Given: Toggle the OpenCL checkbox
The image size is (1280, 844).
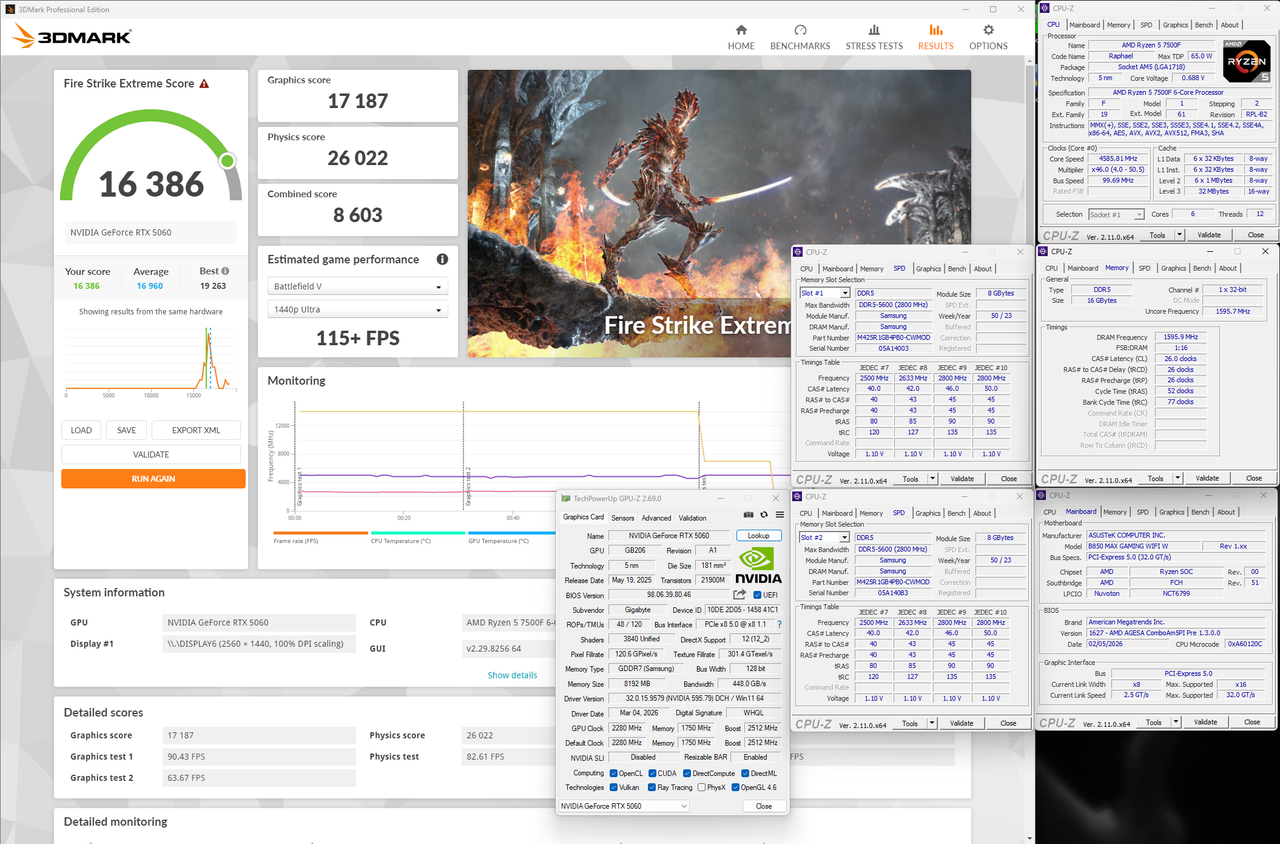Looking at the screenshot, I should (614, 773).
